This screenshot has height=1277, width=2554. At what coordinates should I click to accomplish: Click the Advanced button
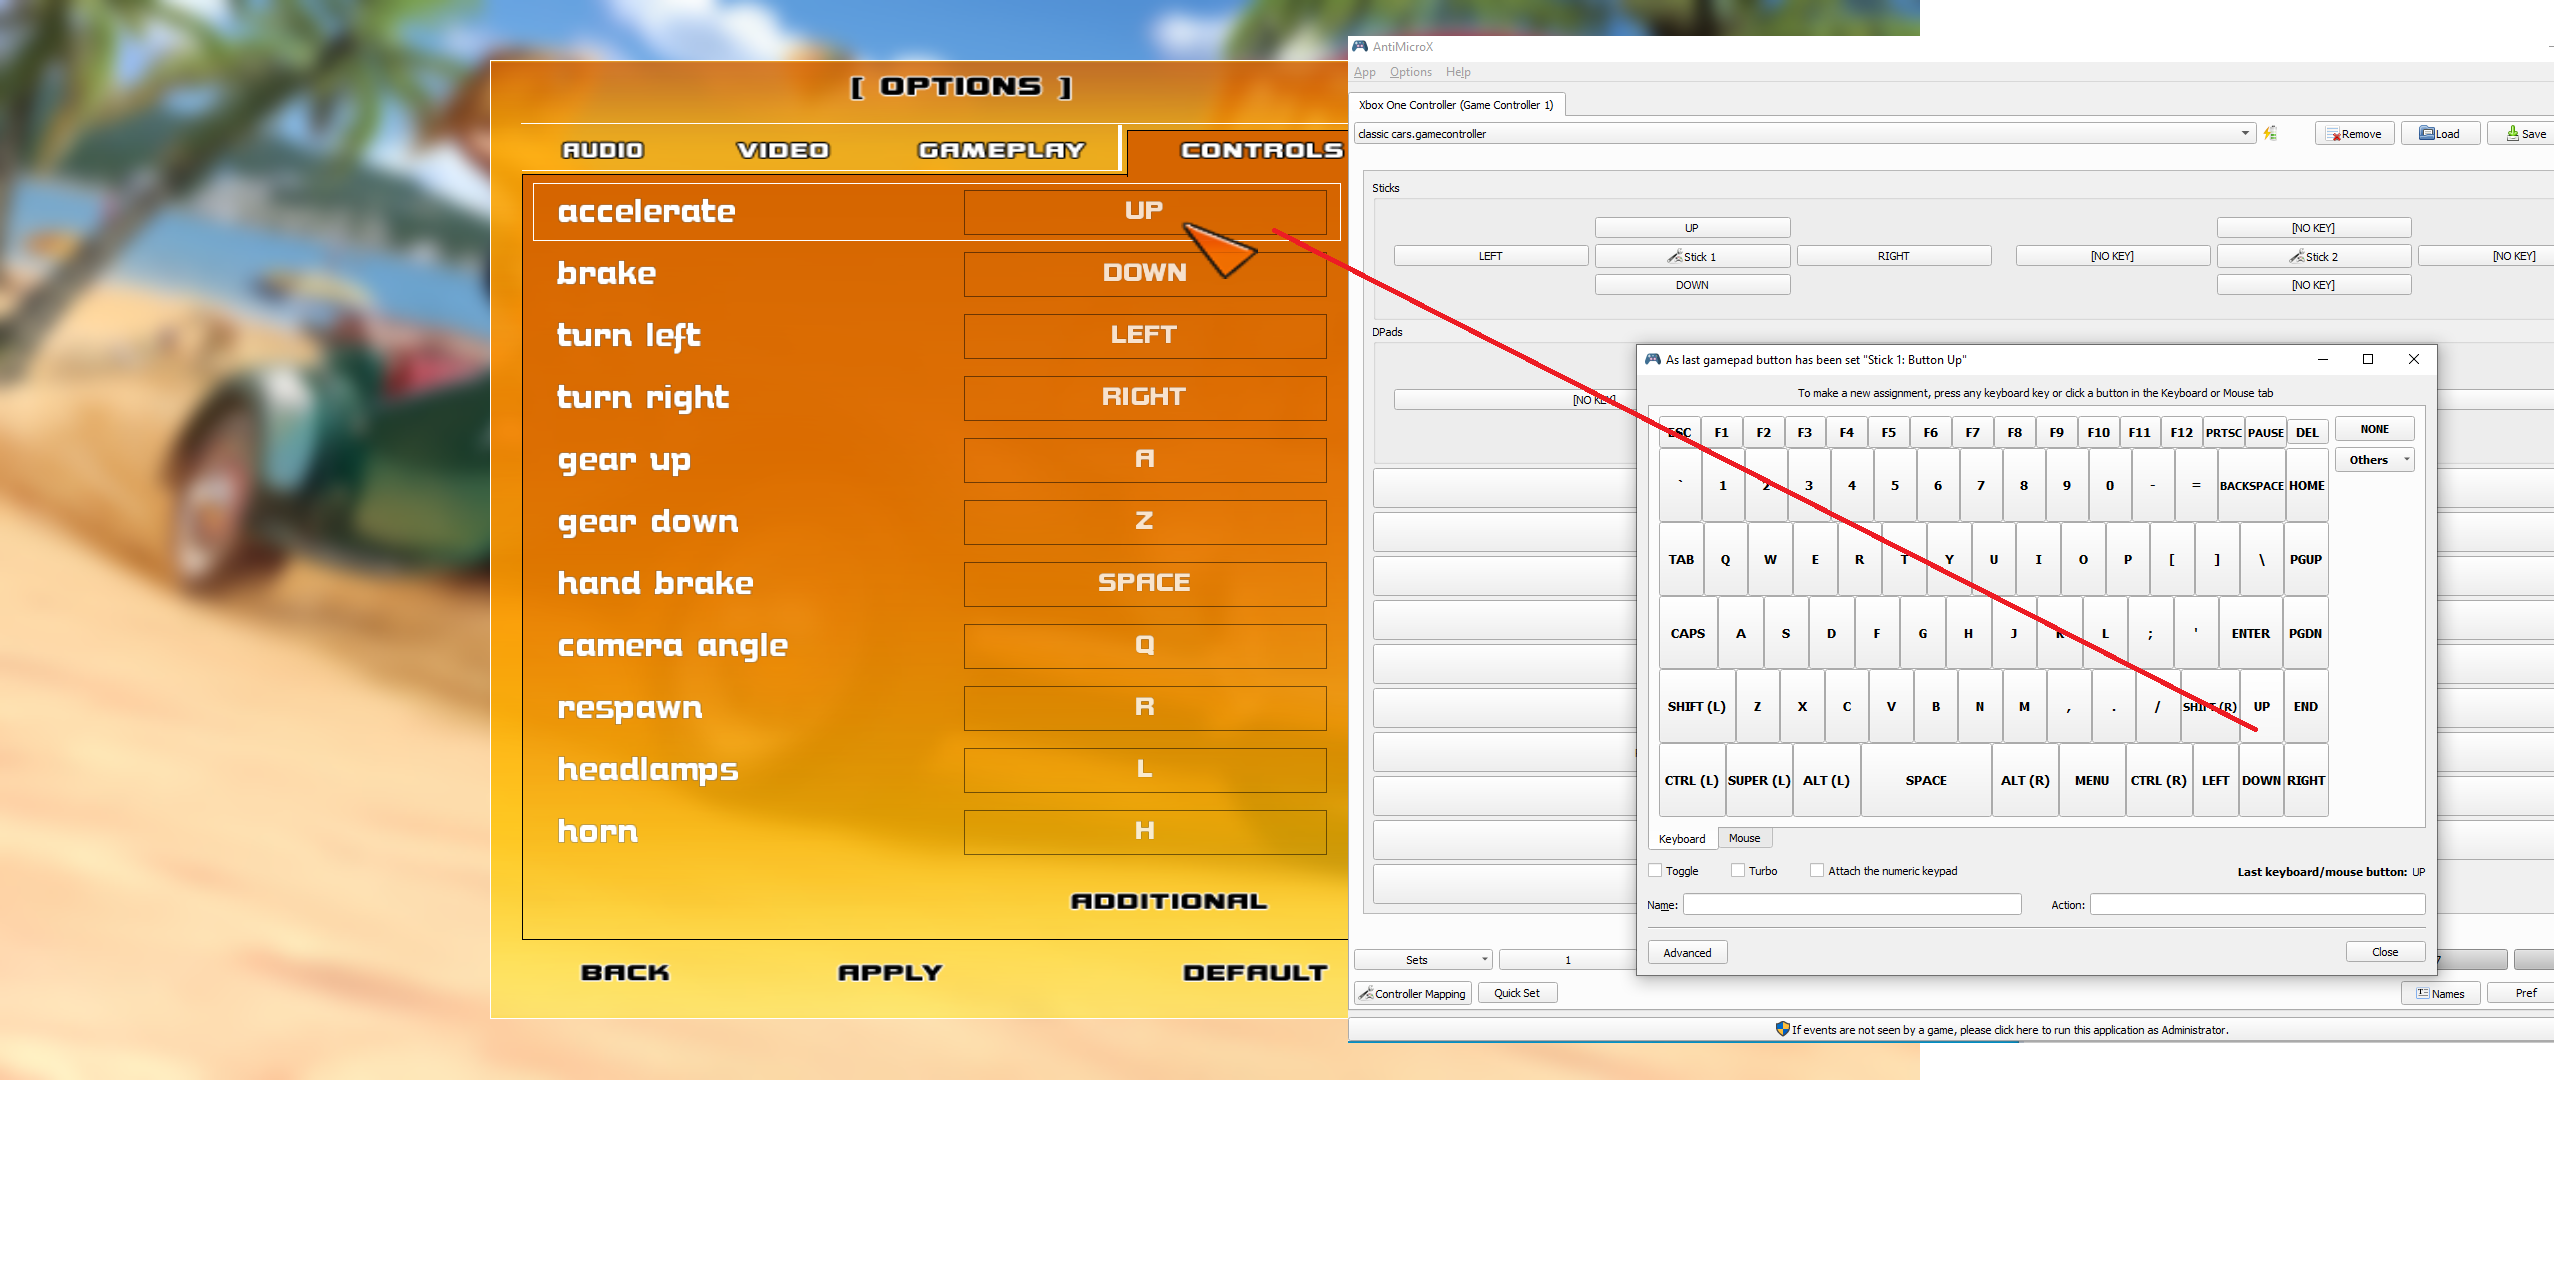click(x=1687, y=953)
